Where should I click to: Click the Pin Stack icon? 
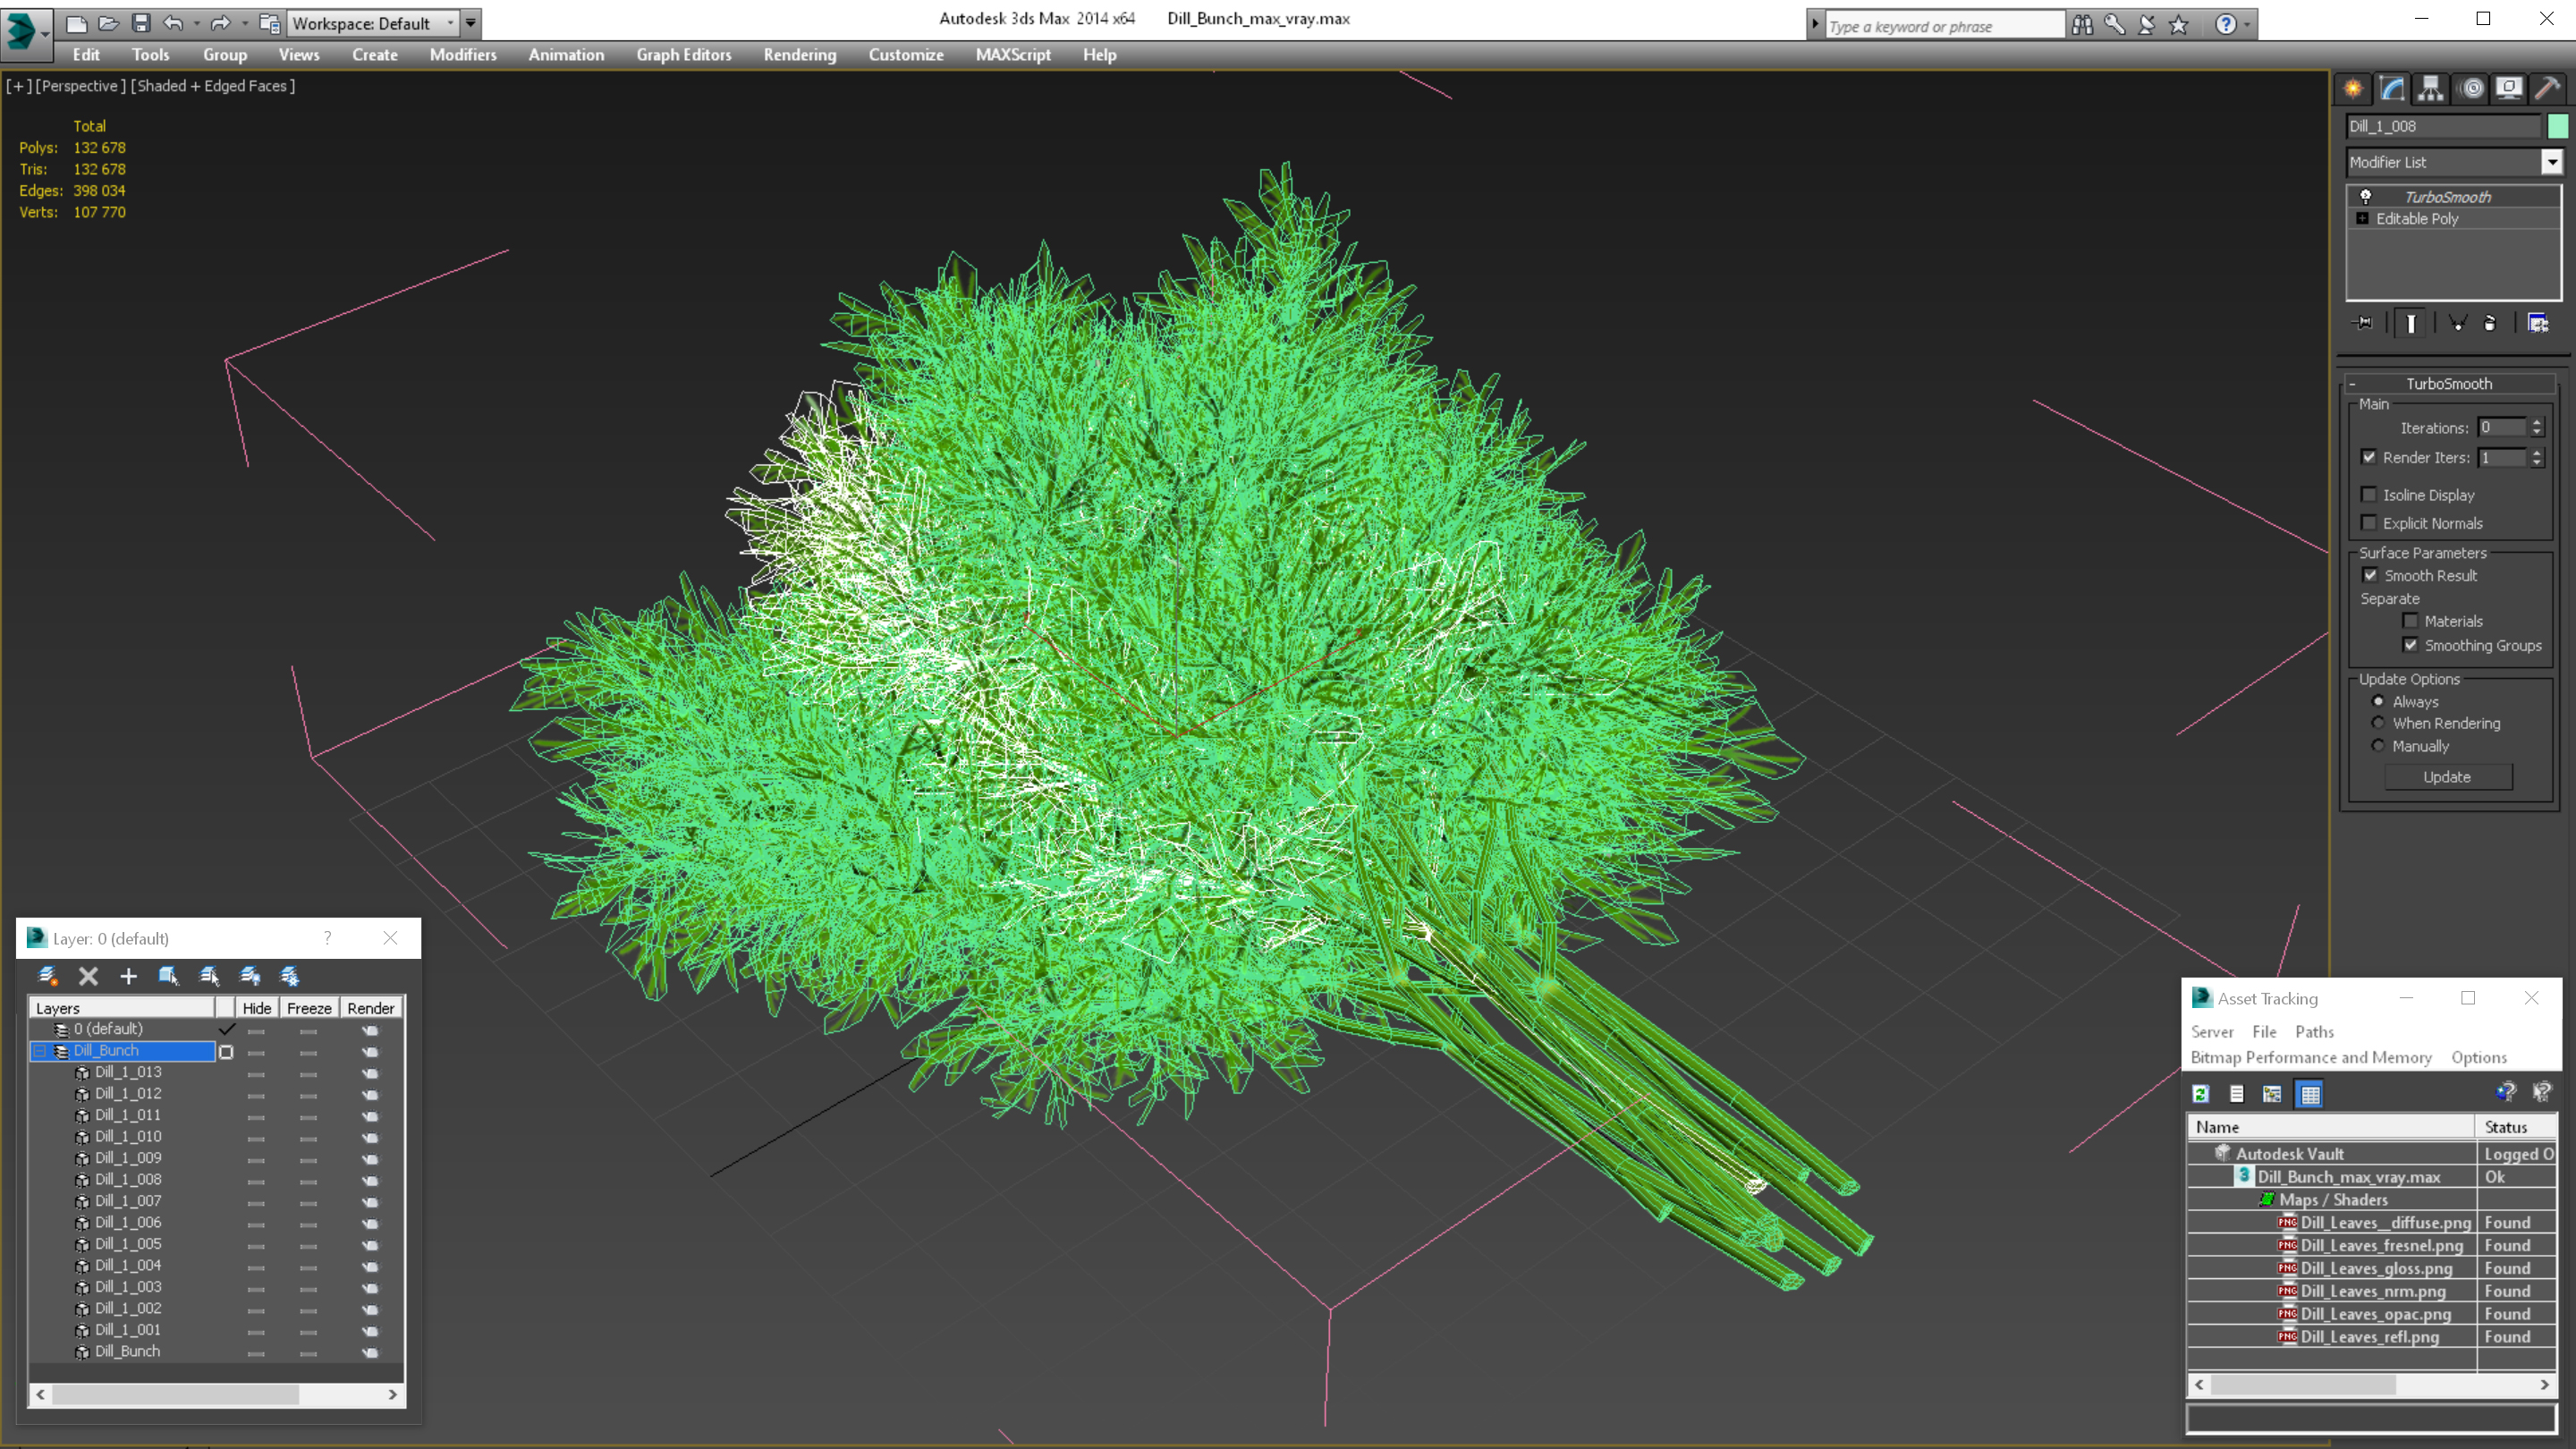2363,323
